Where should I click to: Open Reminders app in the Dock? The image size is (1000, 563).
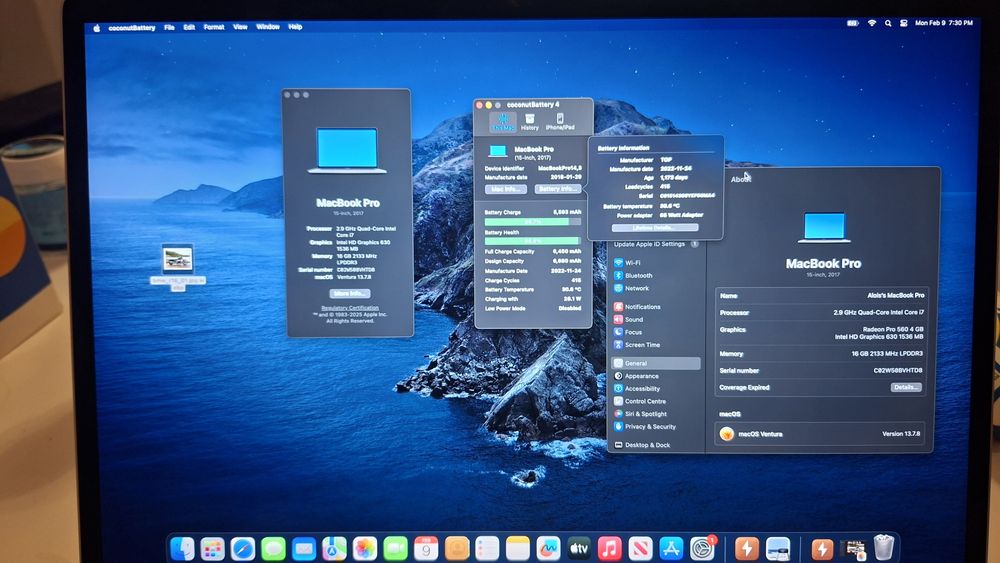click(487, 548)
